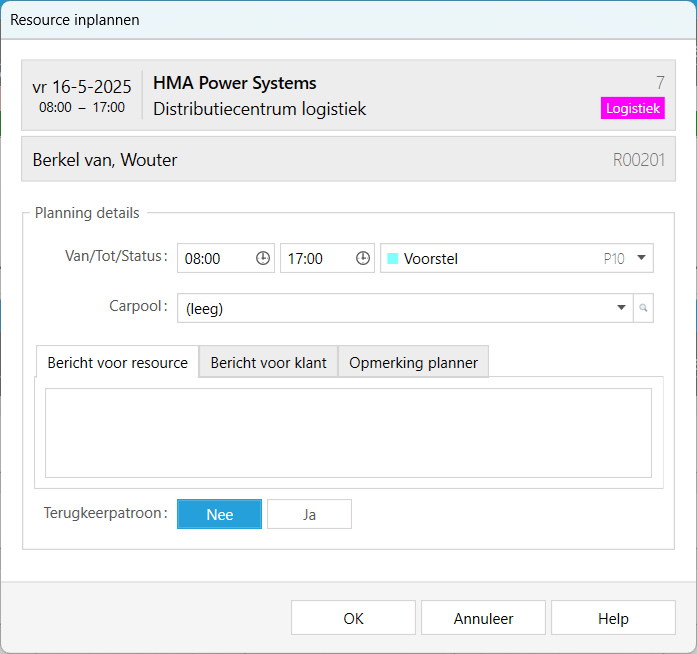Expand the Carpool dropdown arrow
Image resolution: width=697 pixels, height=654 pixels.
(x=621, y=309)
